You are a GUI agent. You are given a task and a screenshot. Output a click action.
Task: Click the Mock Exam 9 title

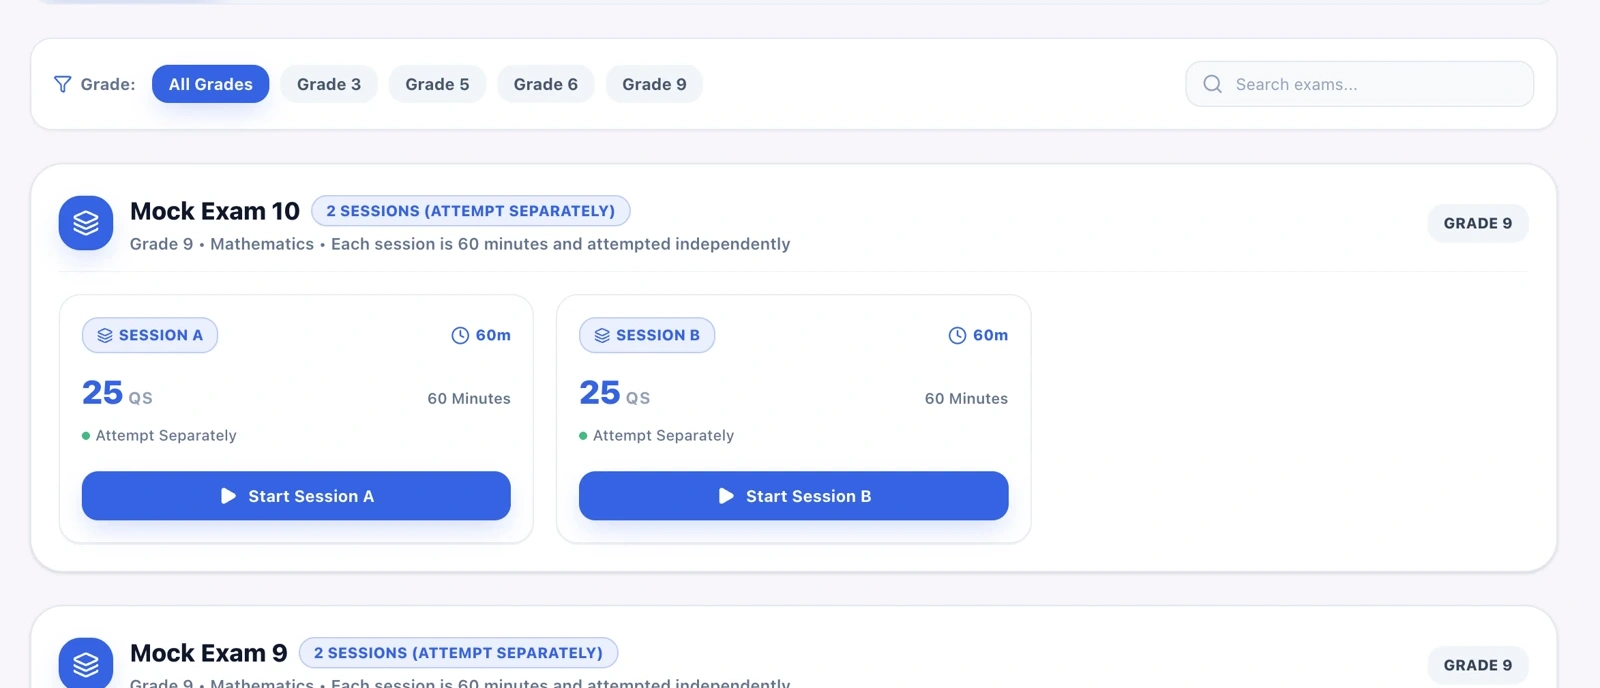tap(209, 653)
